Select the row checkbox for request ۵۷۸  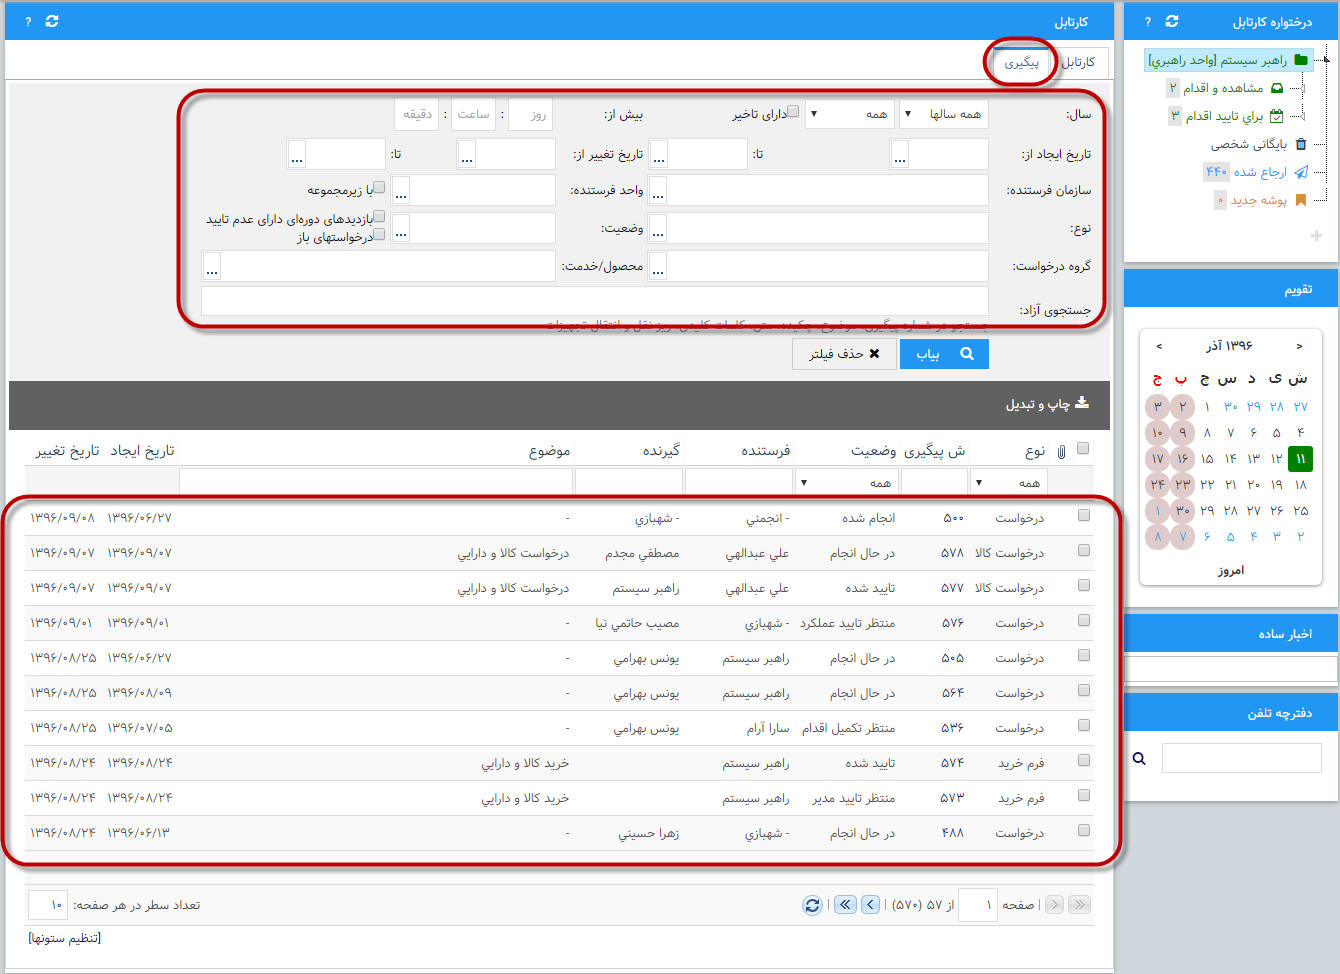[x=1084, y=551]
